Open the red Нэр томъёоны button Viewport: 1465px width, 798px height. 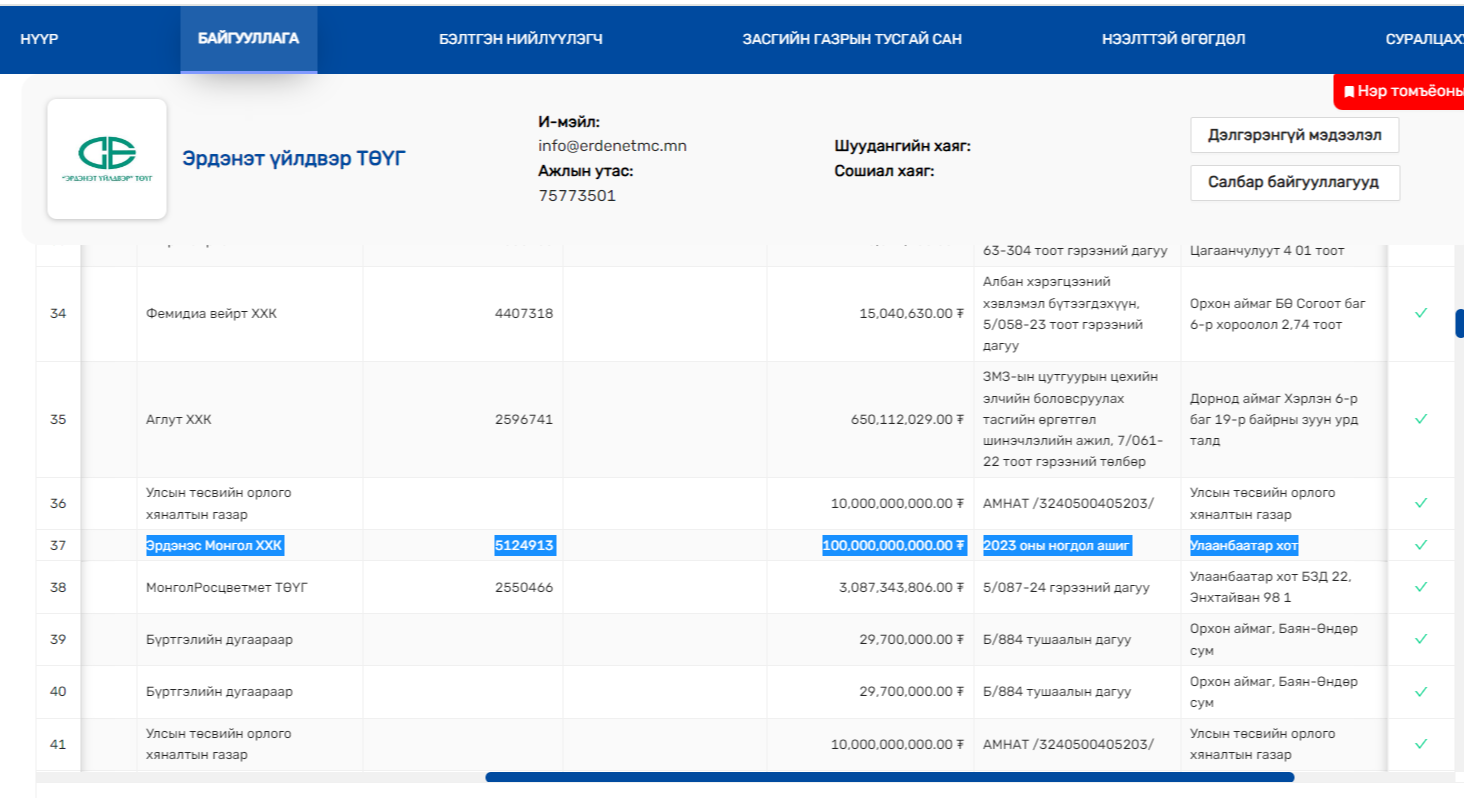[1402, 92]
